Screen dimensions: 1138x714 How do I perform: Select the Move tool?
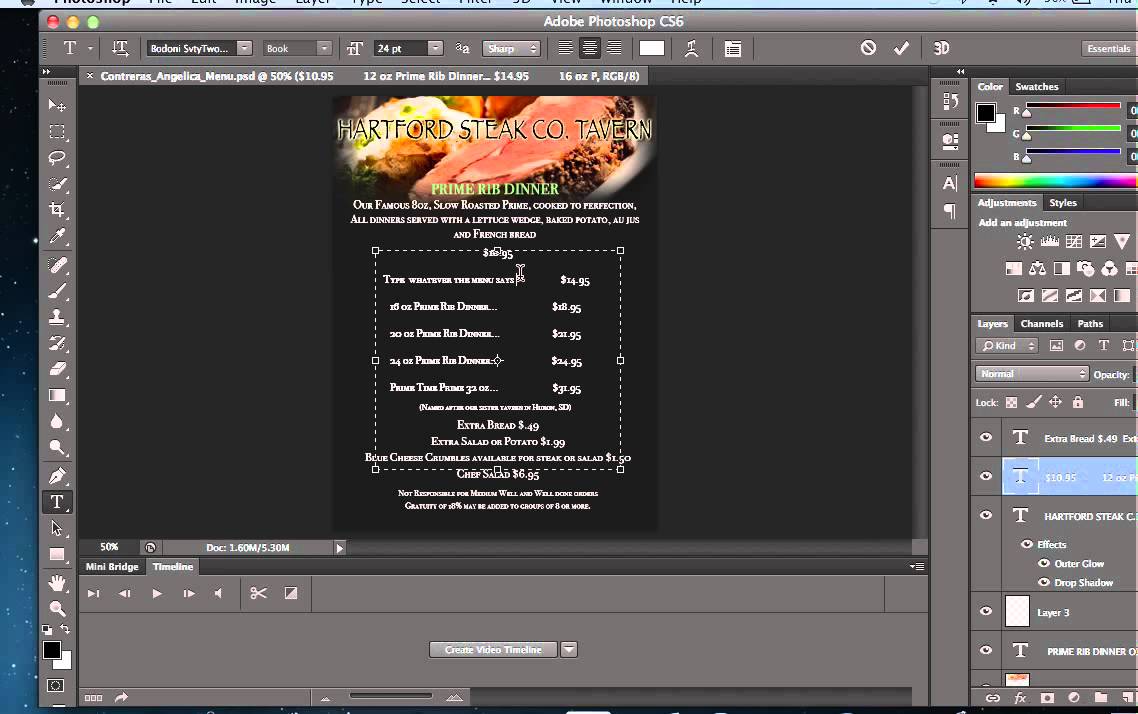(57, 106)
